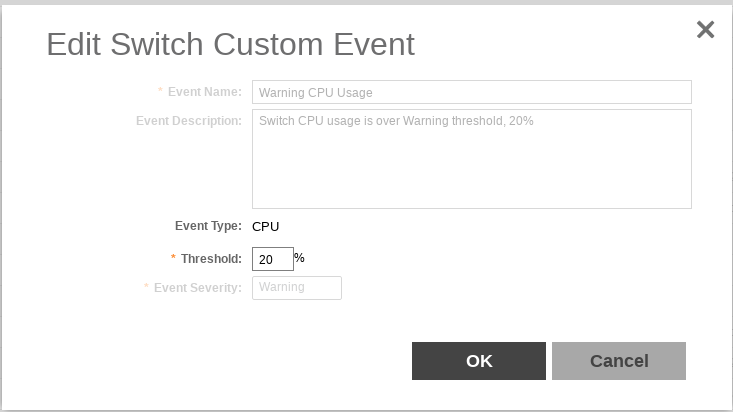Viewport: 733px width, 412px height.
Task: Click the required asterisk next to Threshold
Action: coord(173,258)
